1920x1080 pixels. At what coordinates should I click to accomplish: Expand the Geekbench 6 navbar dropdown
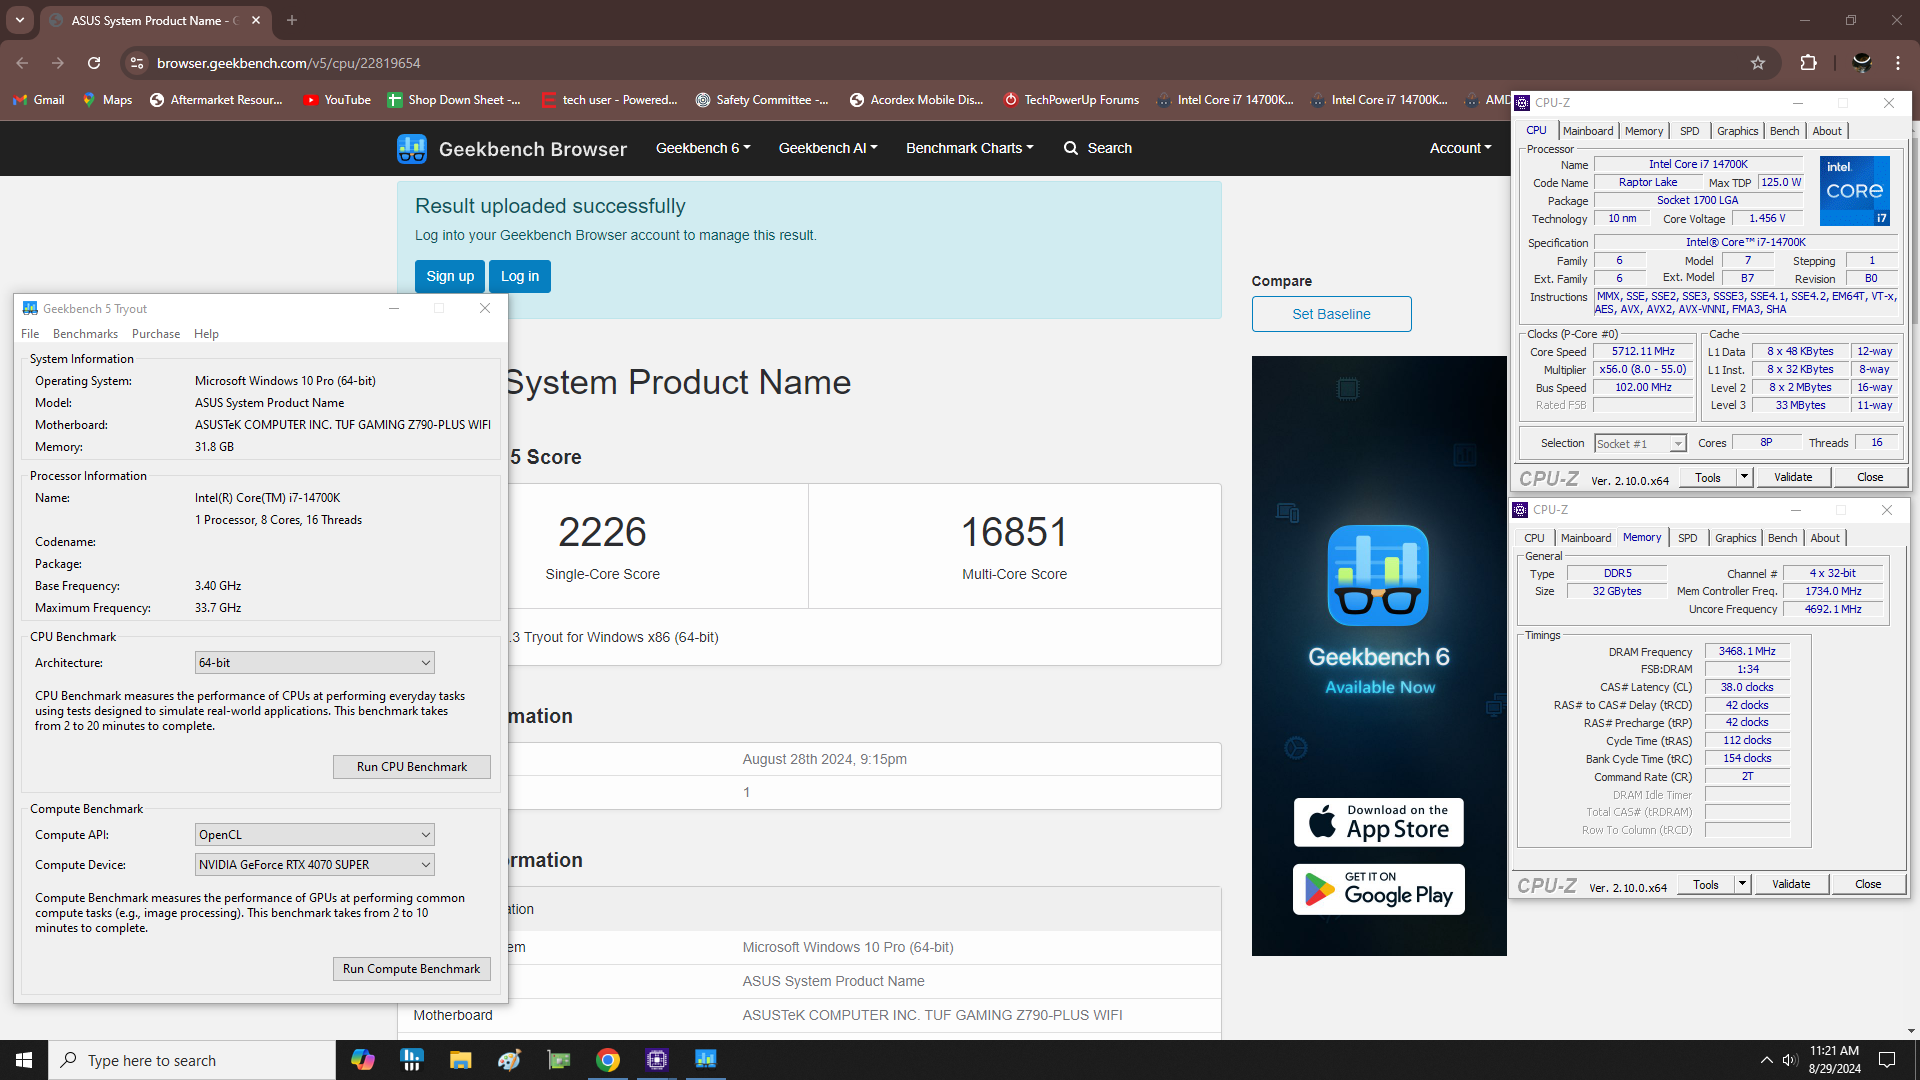tap(703, 148)
